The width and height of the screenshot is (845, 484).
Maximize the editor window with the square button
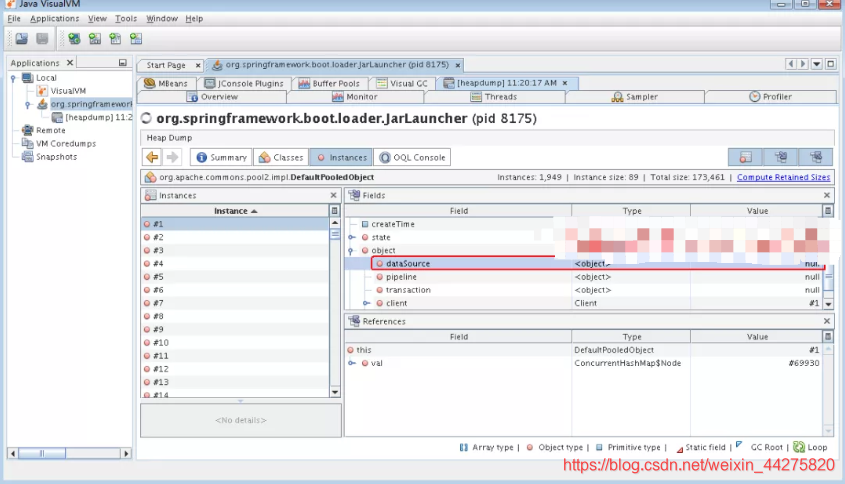click(830, 64)
